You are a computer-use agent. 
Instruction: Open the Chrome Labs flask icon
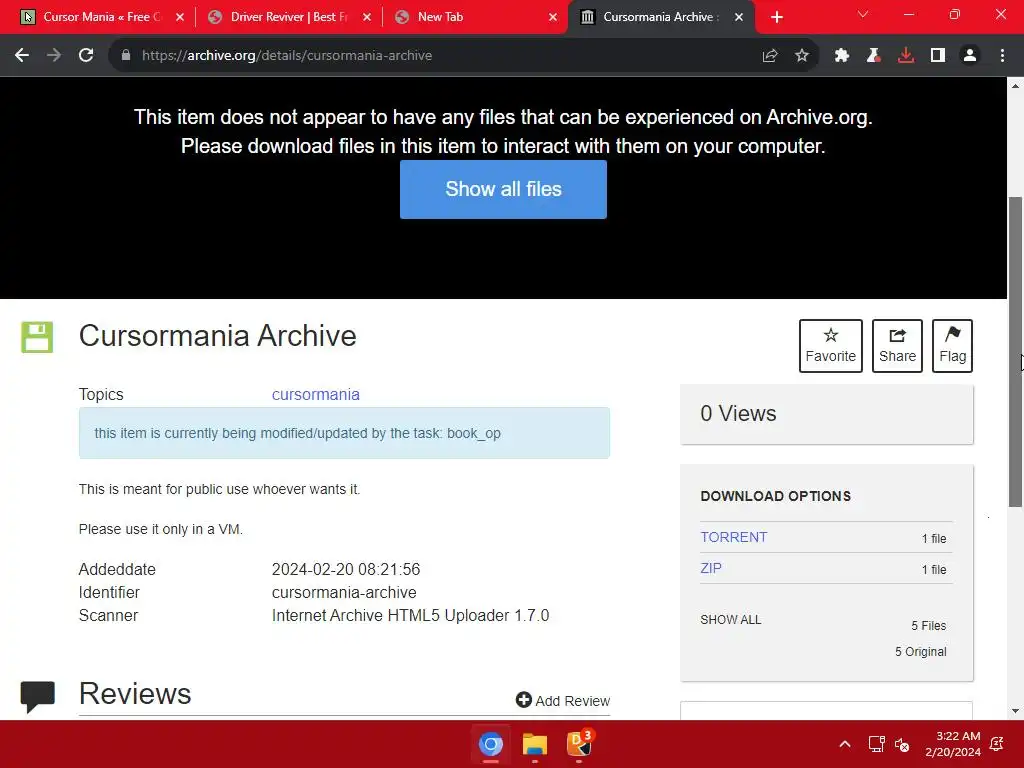coord(874,56)
